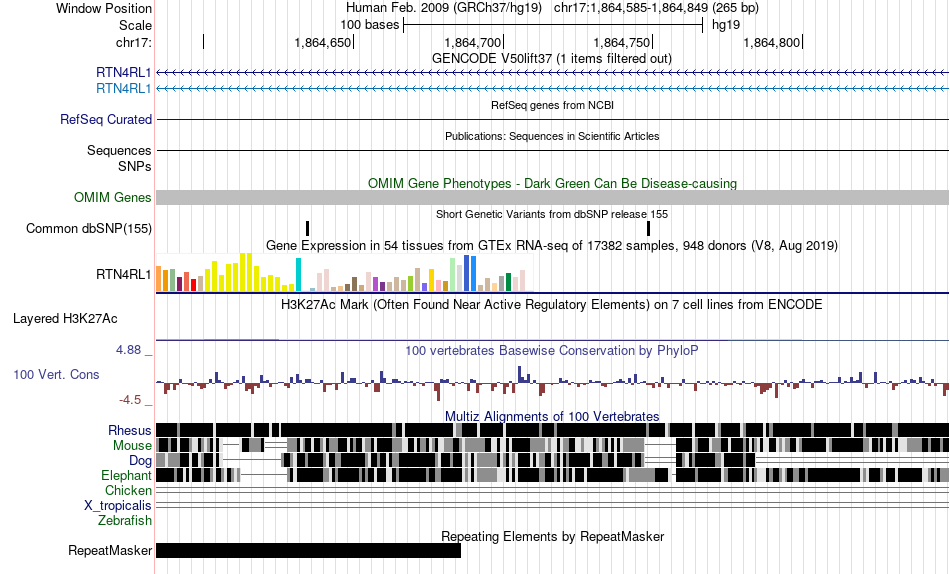Click the GTEx Gene Expression track title
The width and height of the screenshot is (950, 574).
[x=552, y=245]
